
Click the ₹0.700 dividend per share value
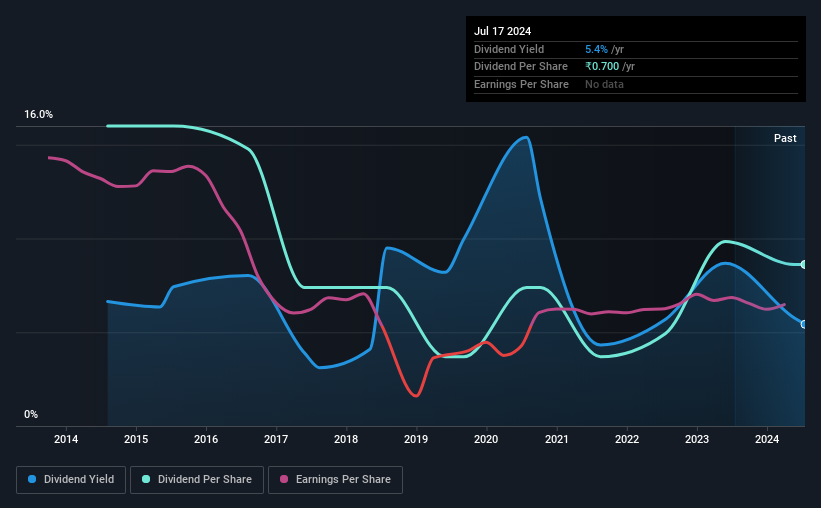pos(602,67)
